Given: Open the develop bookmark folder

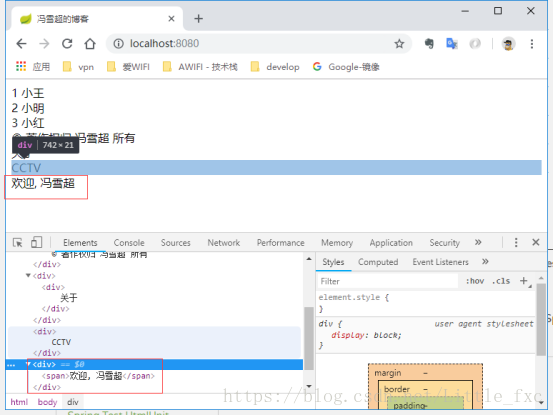Looking at the screenshot, I should (x=275, y=67).
